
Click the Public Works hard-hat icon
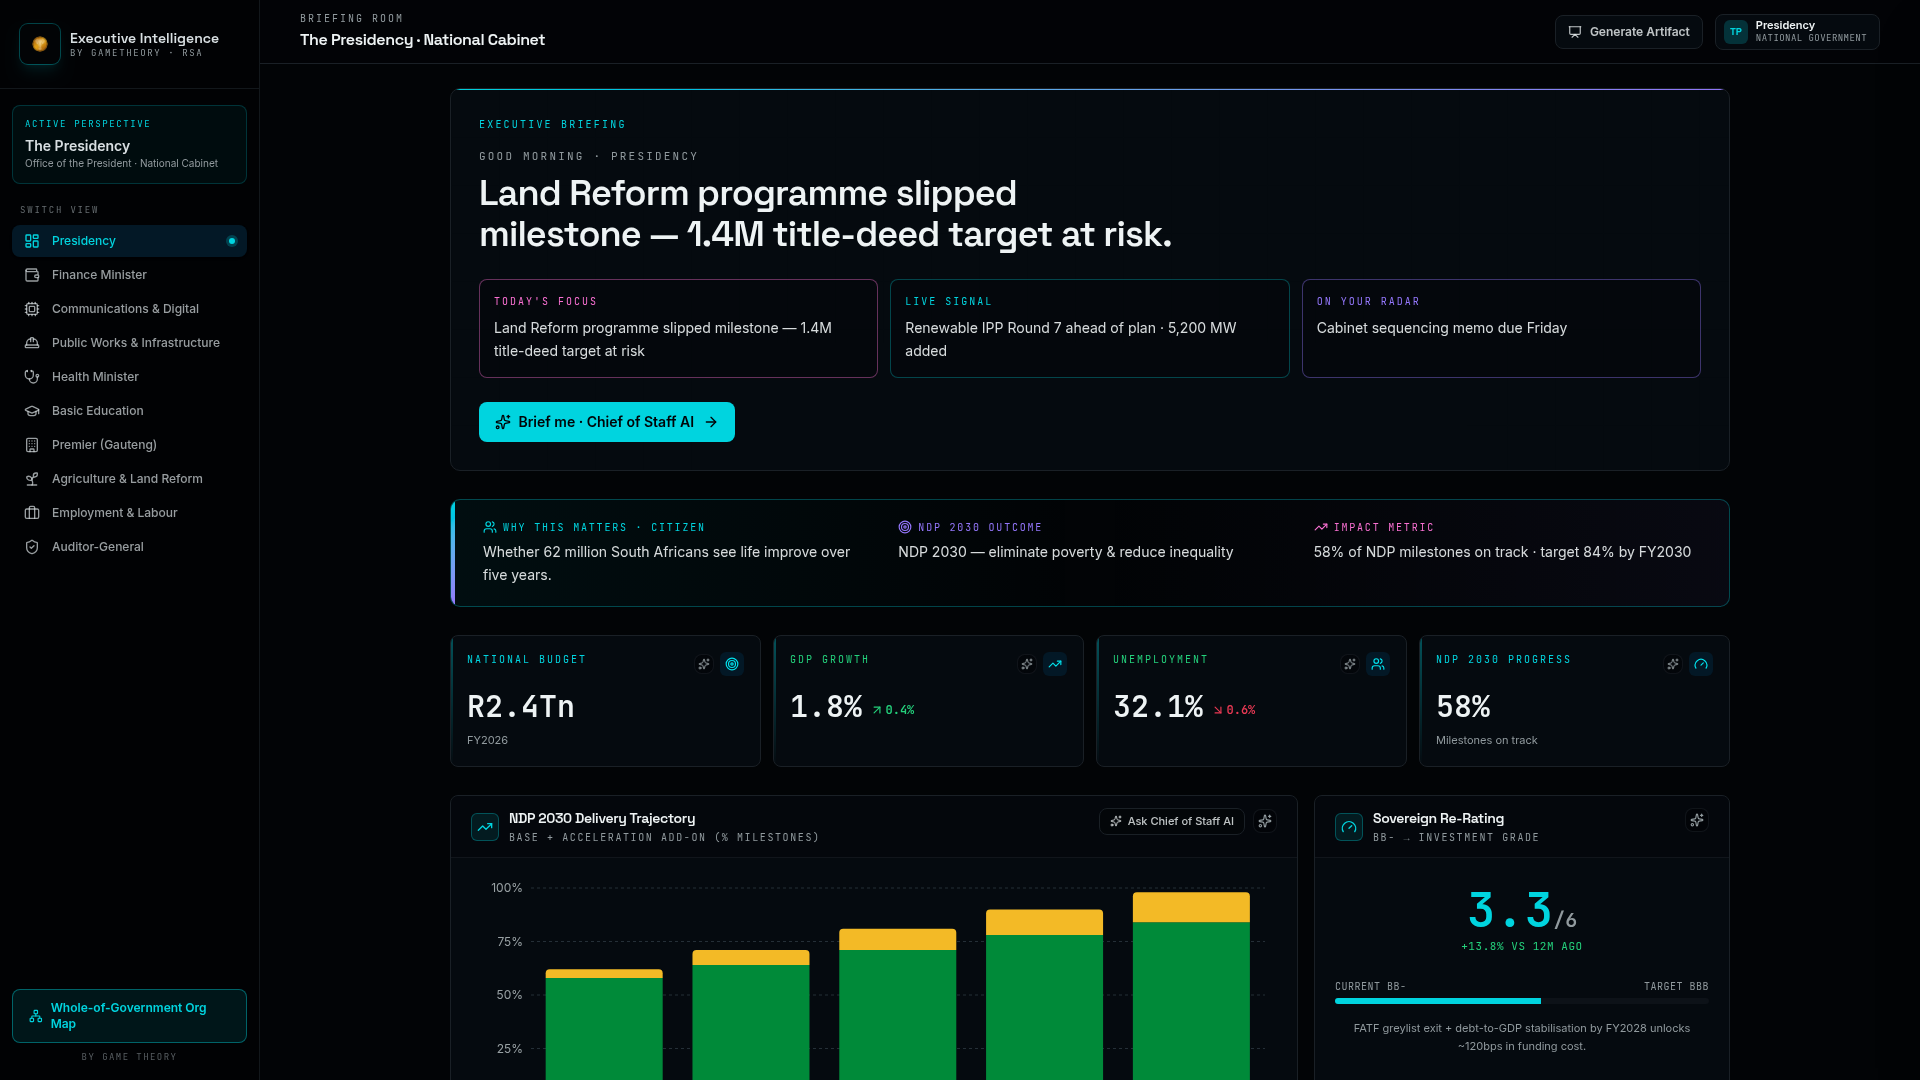(x=32, y=343)
